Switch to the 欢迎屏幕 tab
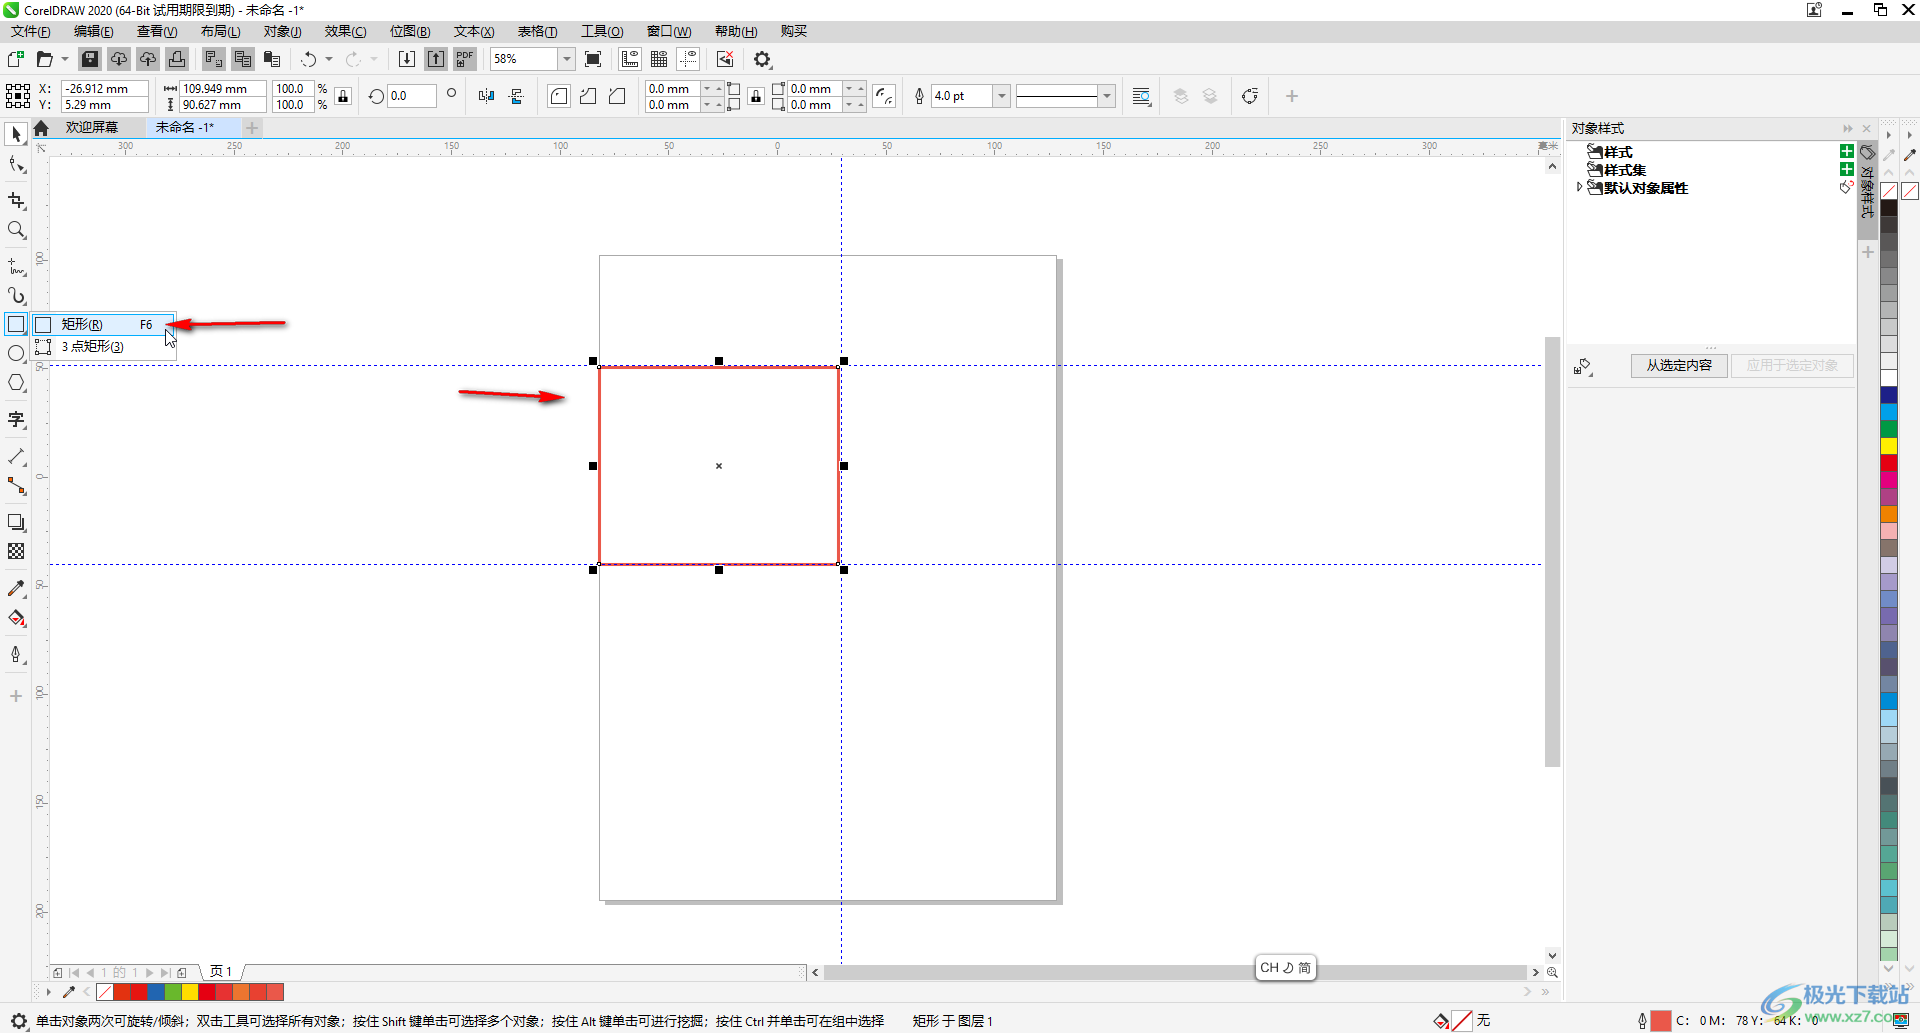The height and width of the screenshot is (1033, 1920). pyautogui.click(x=92, y=127)
